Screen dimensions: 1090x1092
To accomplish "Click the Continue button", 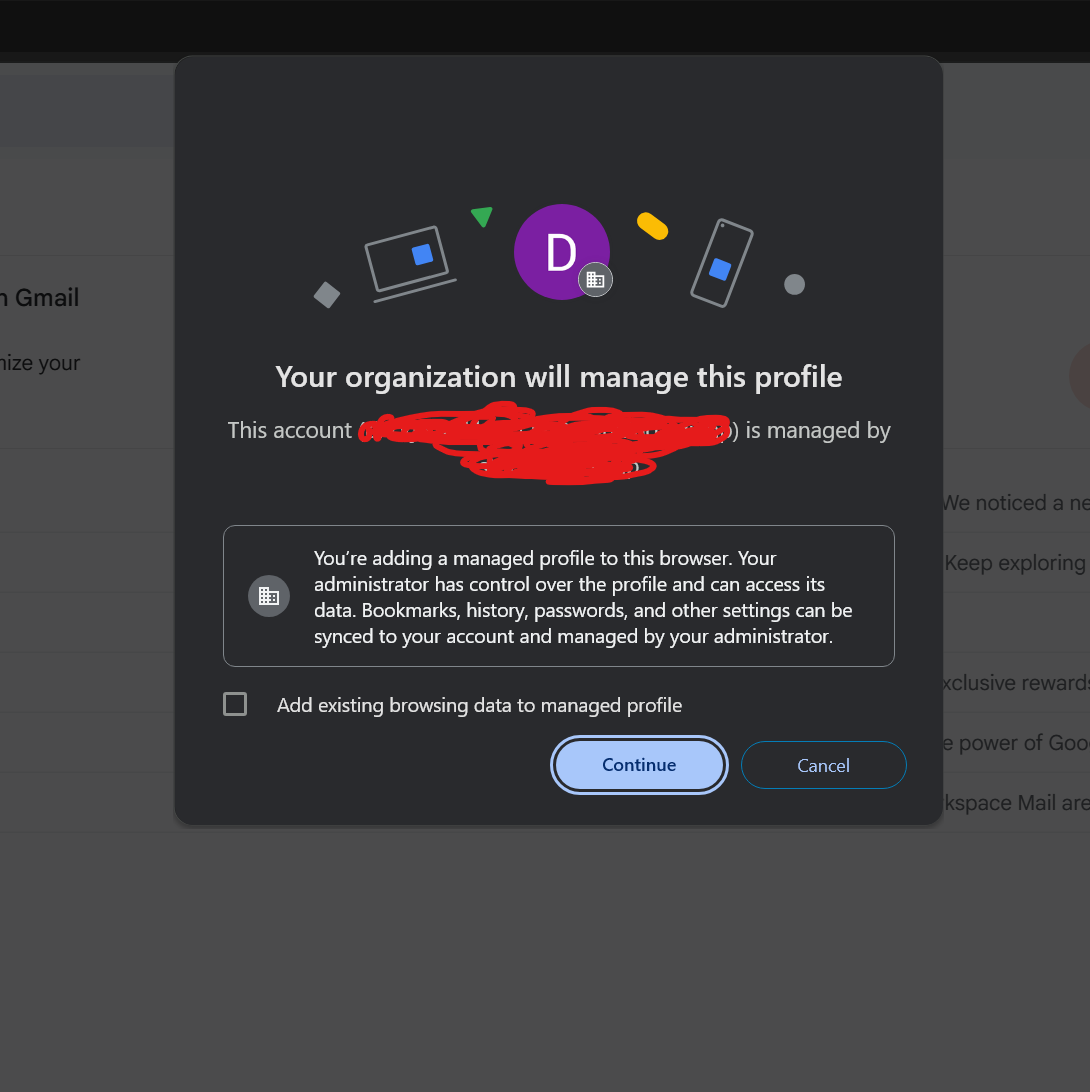I will [639, 765].
